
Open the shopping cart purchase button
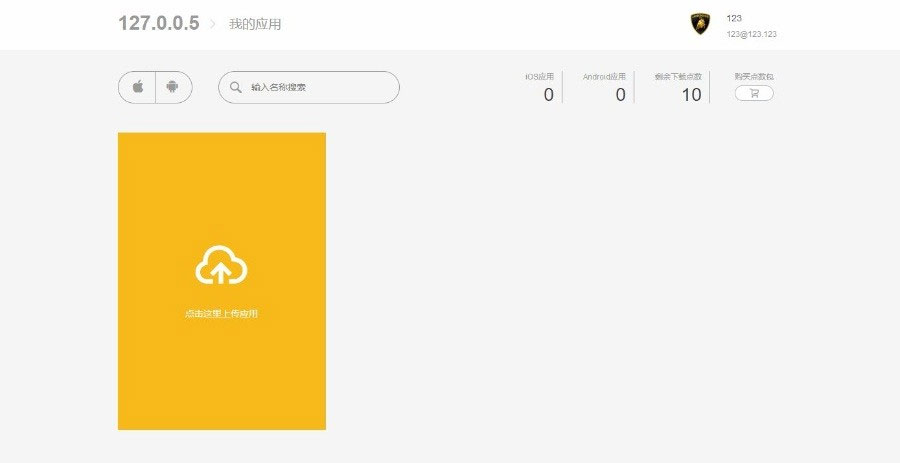[x=754, y=93]
